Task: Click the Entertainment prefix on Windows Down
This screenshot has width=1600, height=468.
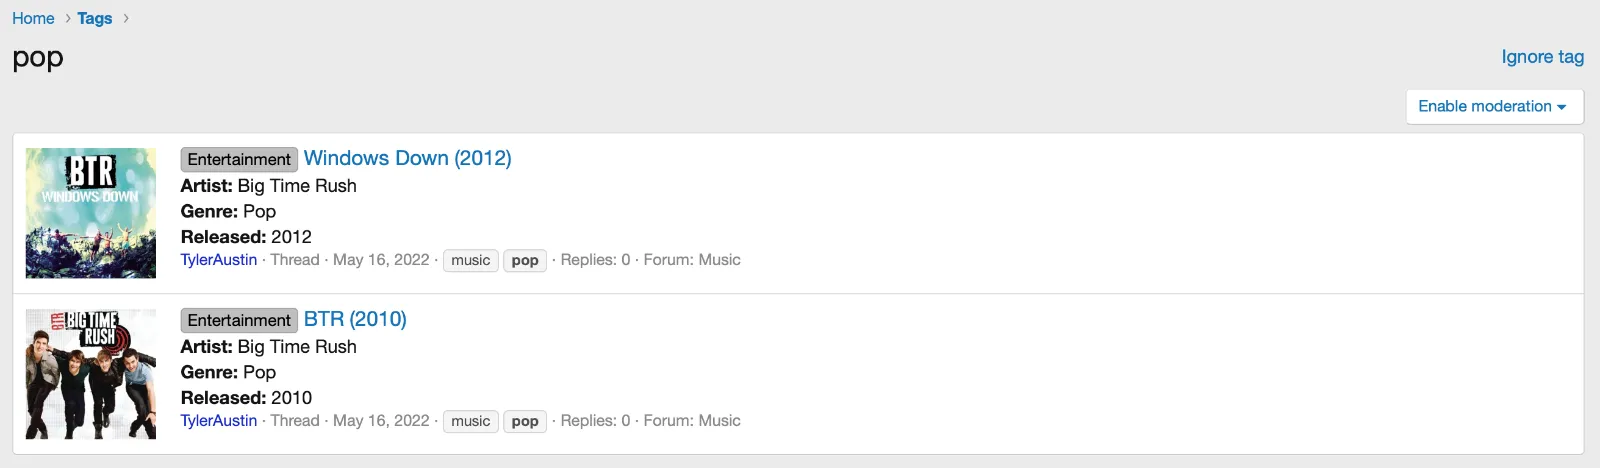Action: tap(239, 159)
